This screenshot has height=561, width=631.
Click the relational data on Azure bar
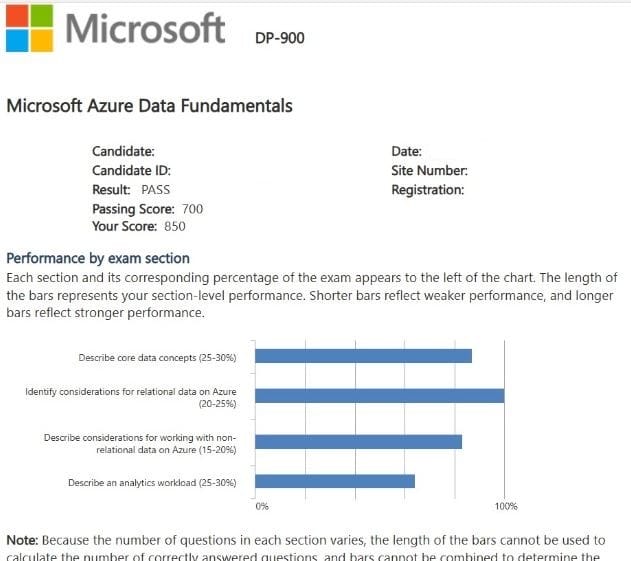tap(379, 396)
